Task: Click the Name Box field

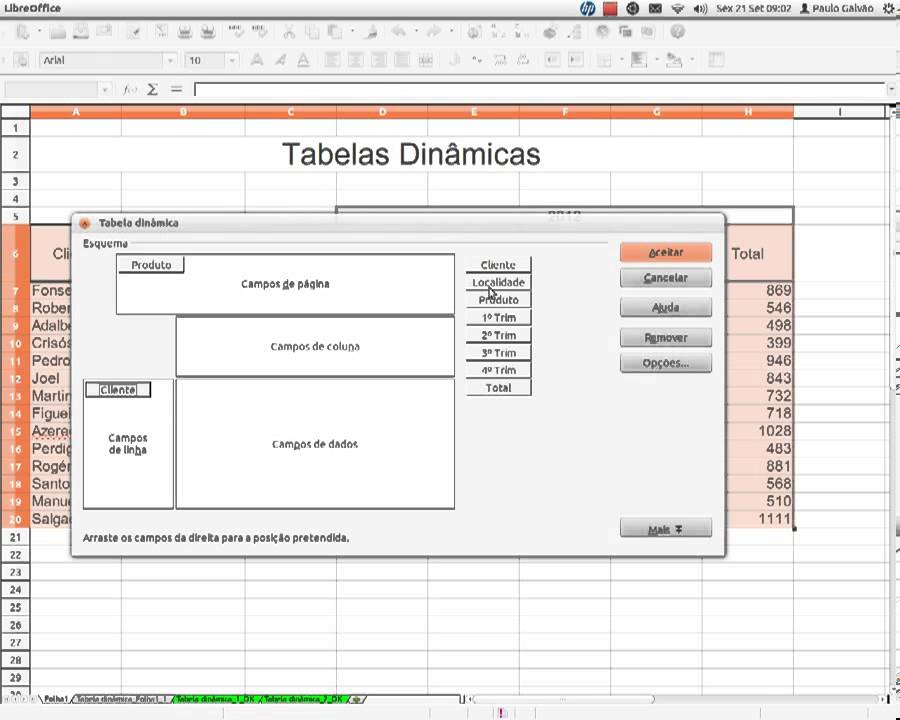Action: [x=51, y=90]
